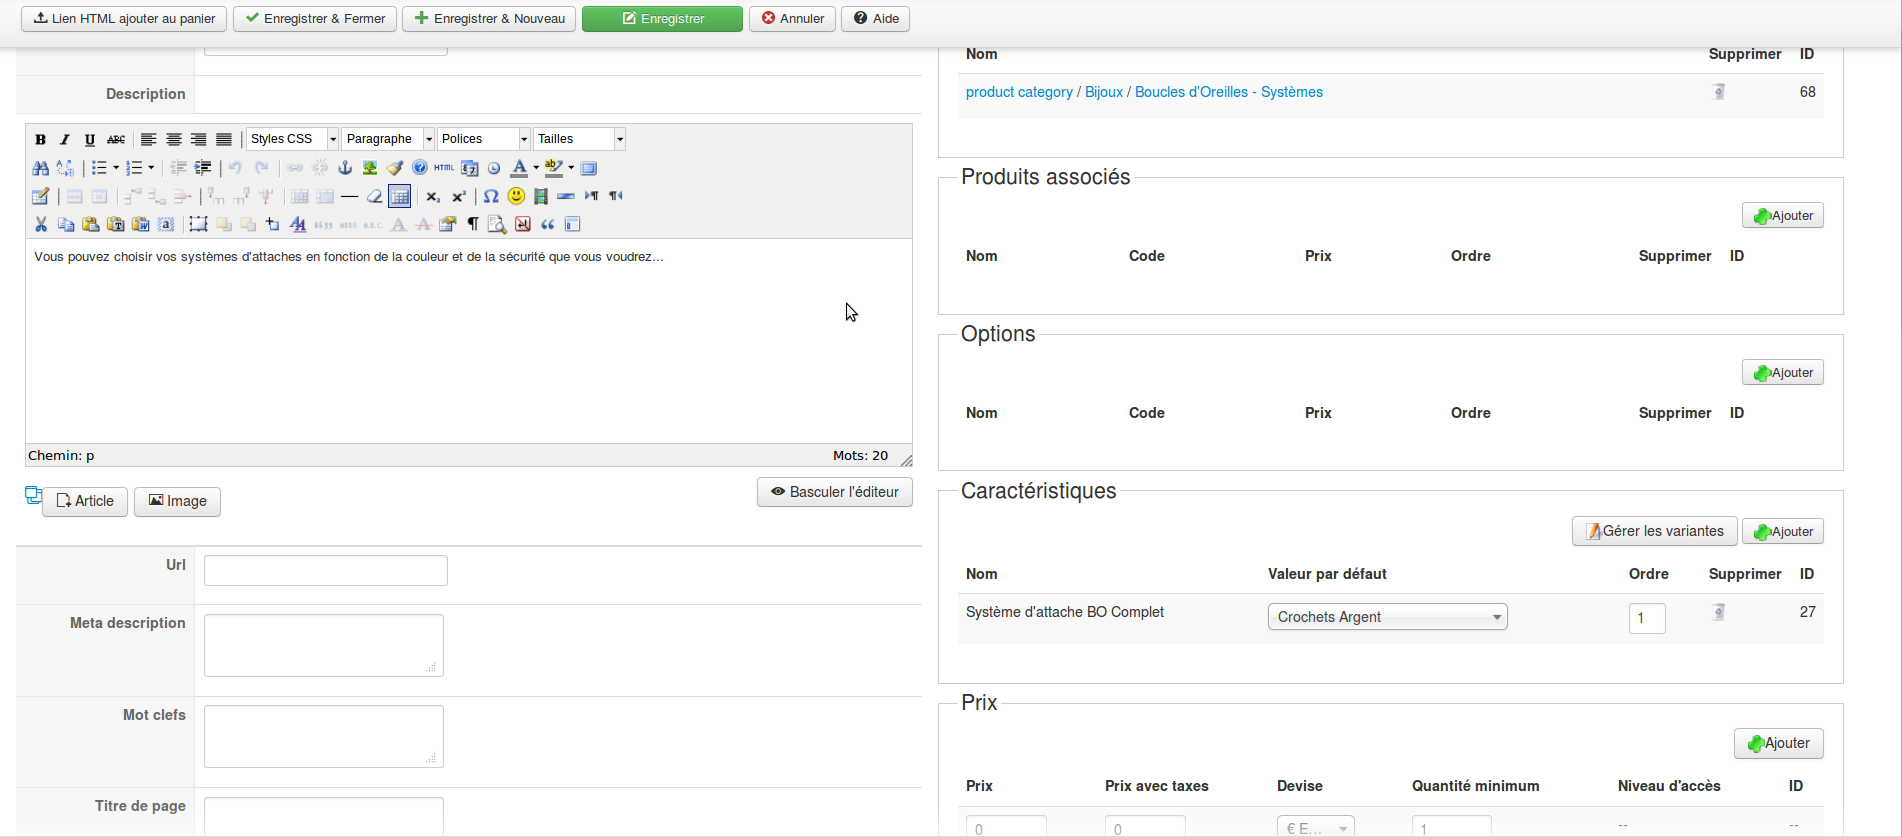This screenshot has height=837, width=1902.
Task: Delete the Système d'attache BO Complet characteristic
Action: click(1718, 612)
